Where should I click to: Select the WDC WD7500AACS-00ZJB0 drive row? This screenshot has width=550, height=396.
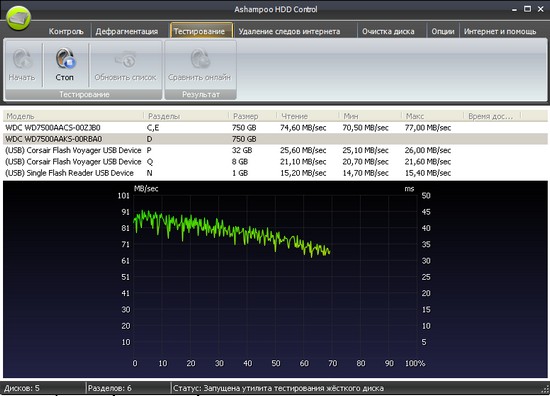coord(275,128)
